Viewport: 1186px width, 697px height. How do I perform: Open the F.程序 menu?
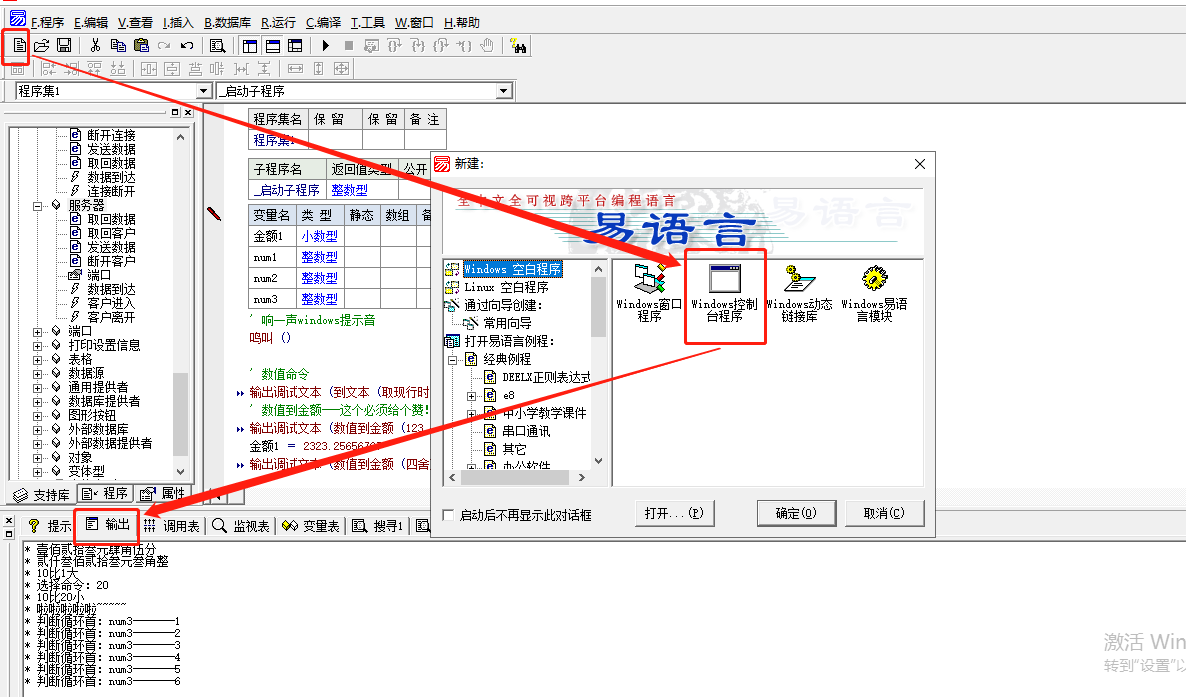coord(48,23)
